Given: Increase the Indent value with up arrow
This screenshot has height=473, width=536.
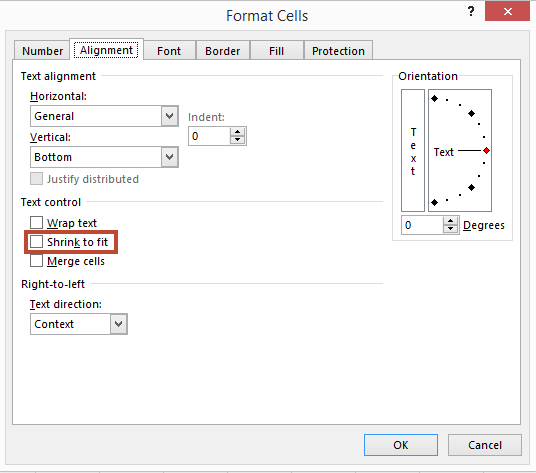Looking at the screenshot, I should pyautogui.click(x=238, y=132).
